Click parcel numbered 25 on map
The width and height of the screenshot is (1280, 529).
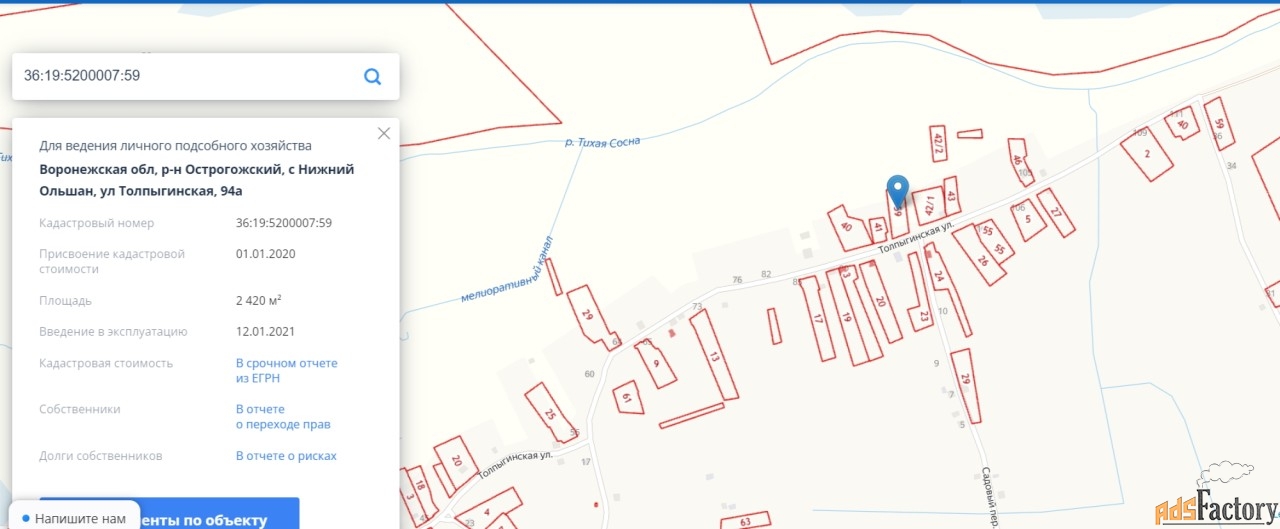[550, 413]
